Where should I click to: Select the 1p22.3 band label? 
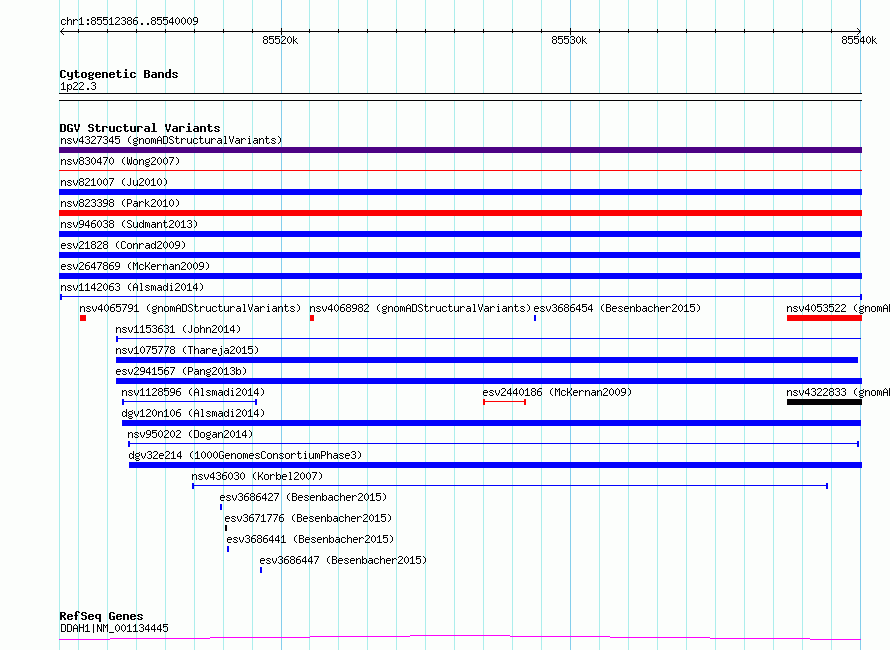coord(78,86)
